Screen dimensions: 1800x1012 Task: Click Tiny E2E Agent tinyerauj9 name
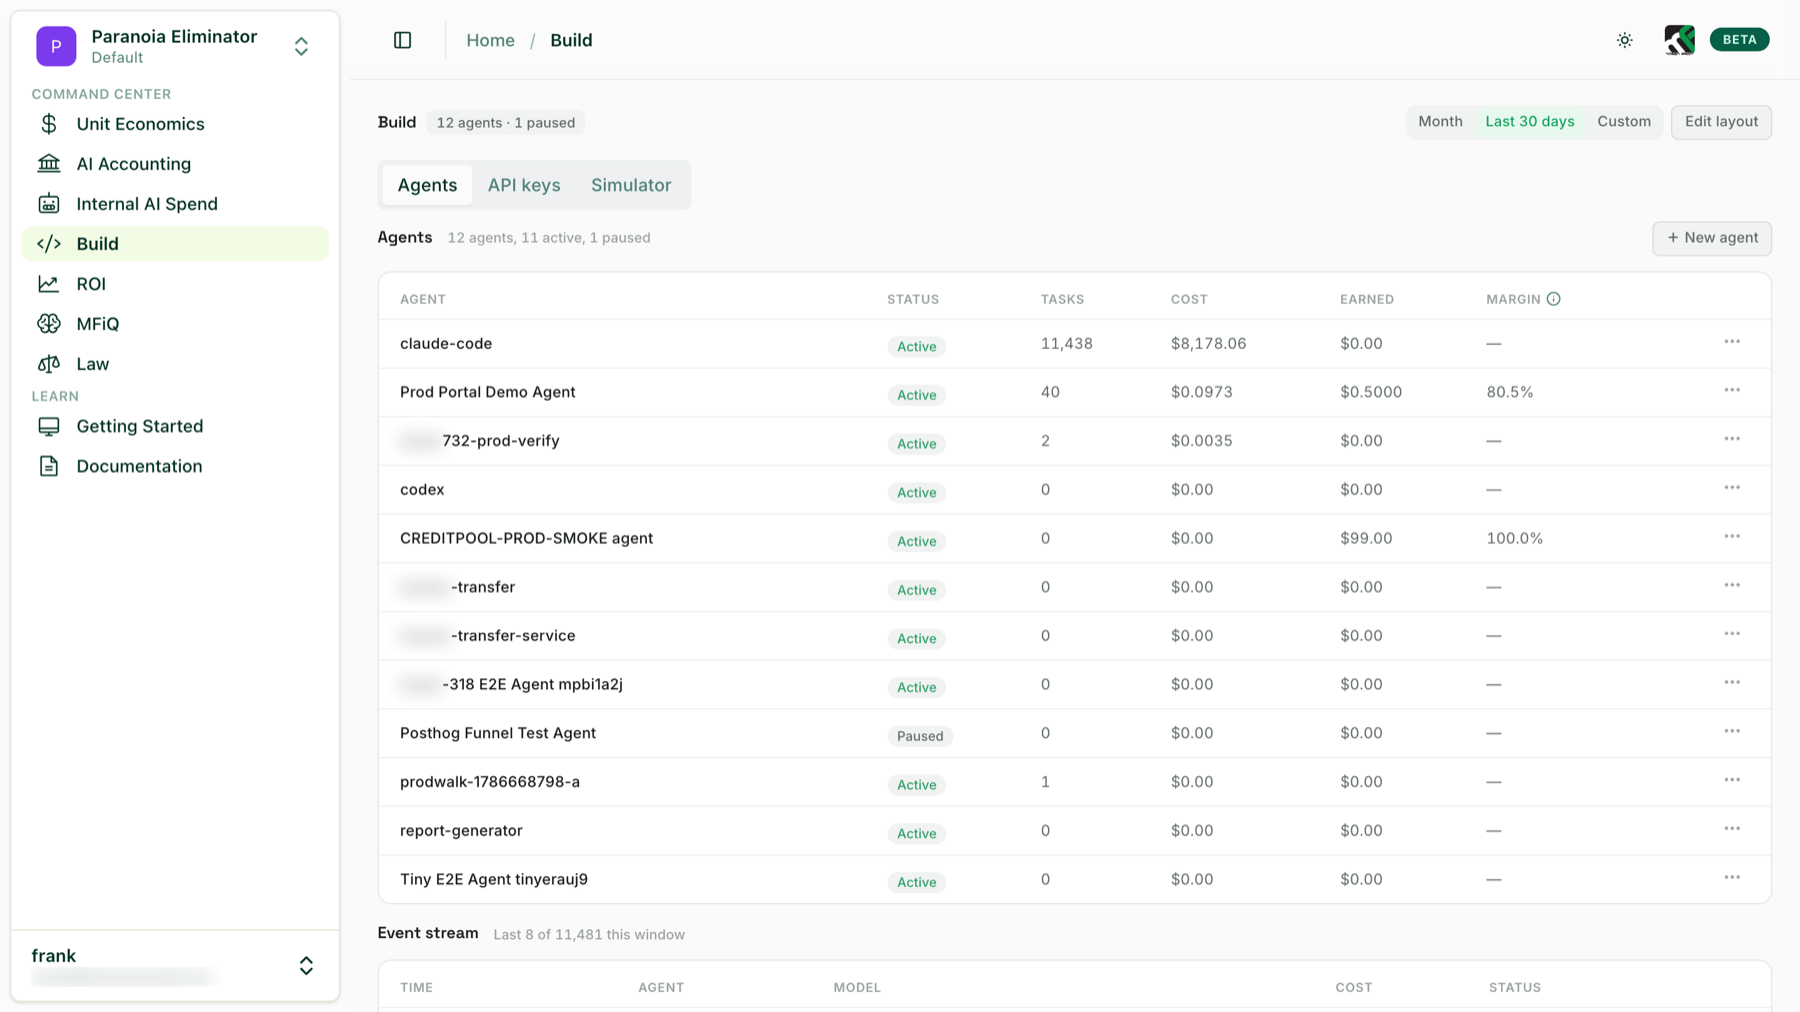point(494,880)
